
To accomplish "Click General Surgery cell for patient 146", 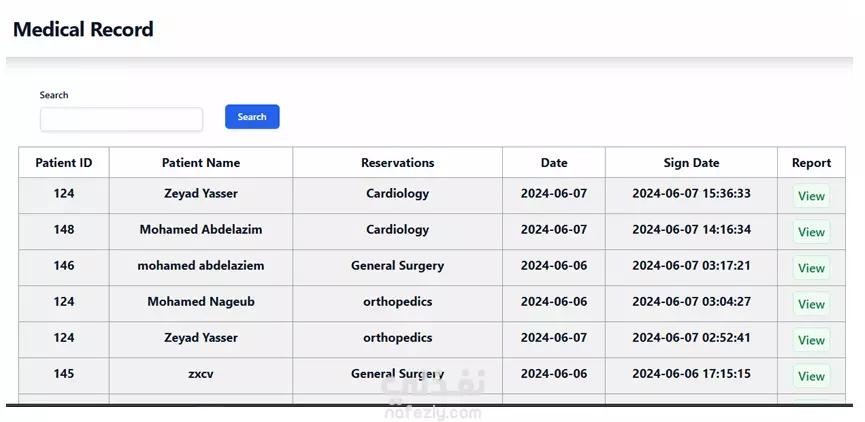I will pos(397,266).
